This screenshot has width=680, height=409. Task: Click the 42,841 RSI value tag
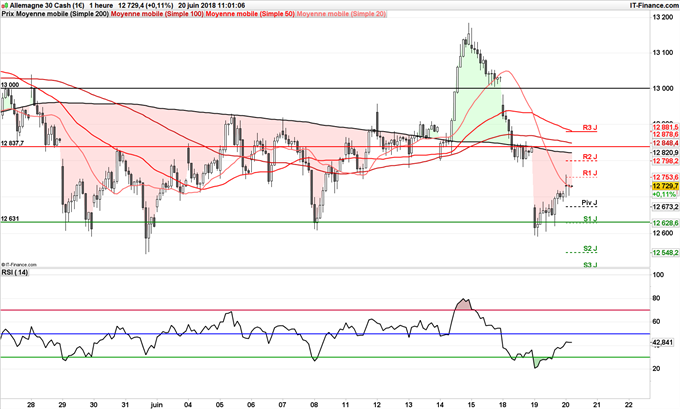pos(663,343)
